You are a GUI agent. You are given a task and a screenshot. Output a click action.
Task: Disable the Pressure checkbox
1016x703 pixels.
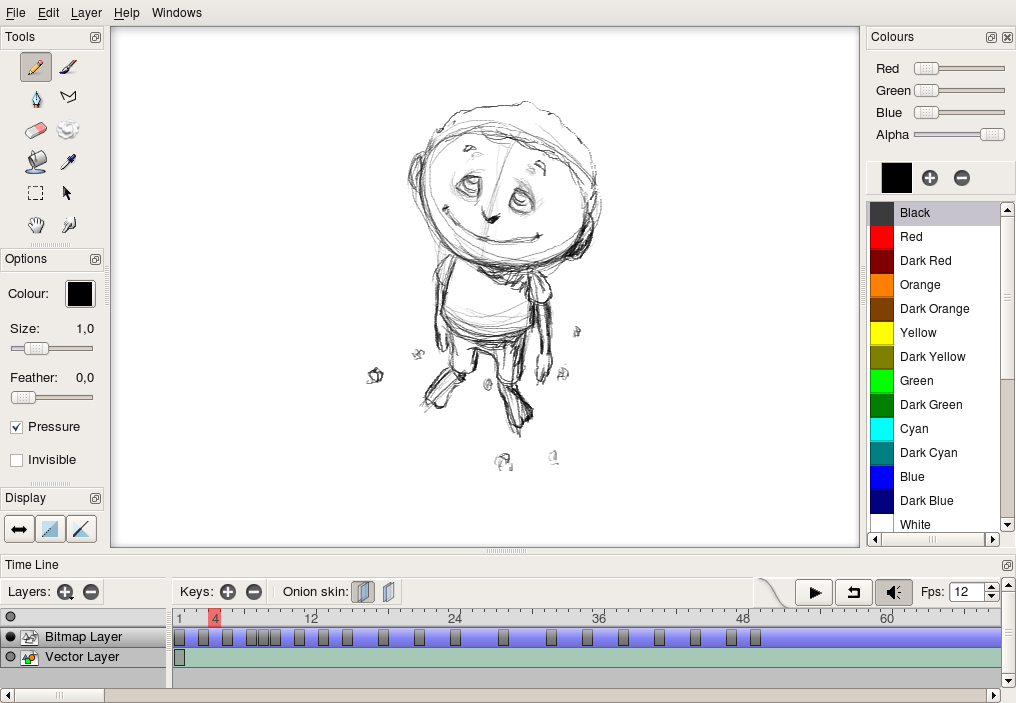[x=16, y=427]
